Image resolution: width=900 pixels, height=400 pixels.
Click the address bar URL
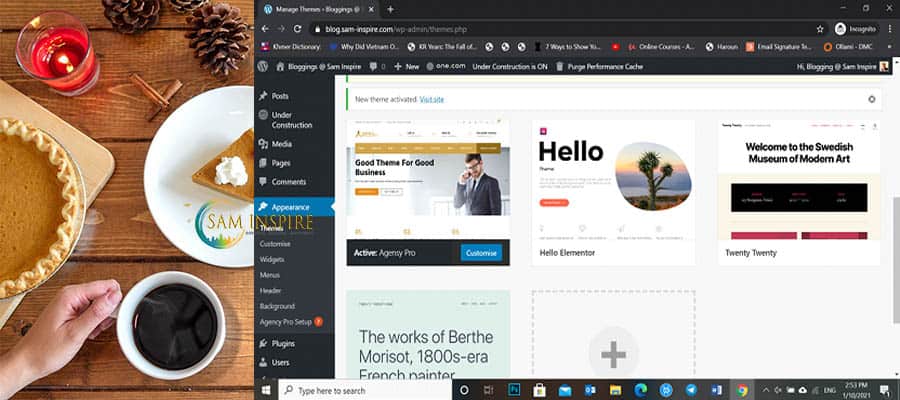396,29
